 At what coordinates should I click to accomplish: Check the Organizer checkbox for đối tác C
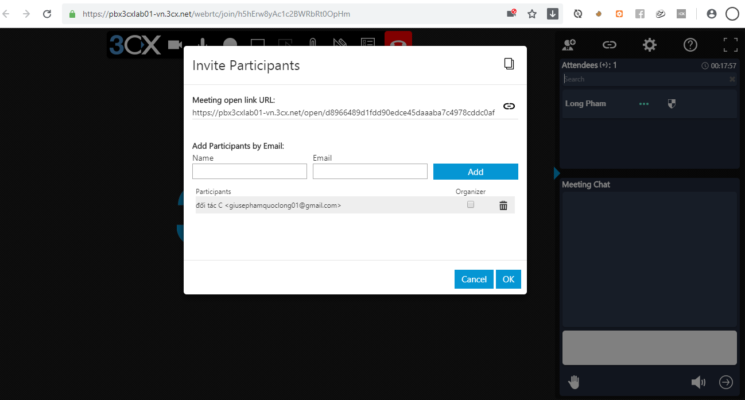470,205
